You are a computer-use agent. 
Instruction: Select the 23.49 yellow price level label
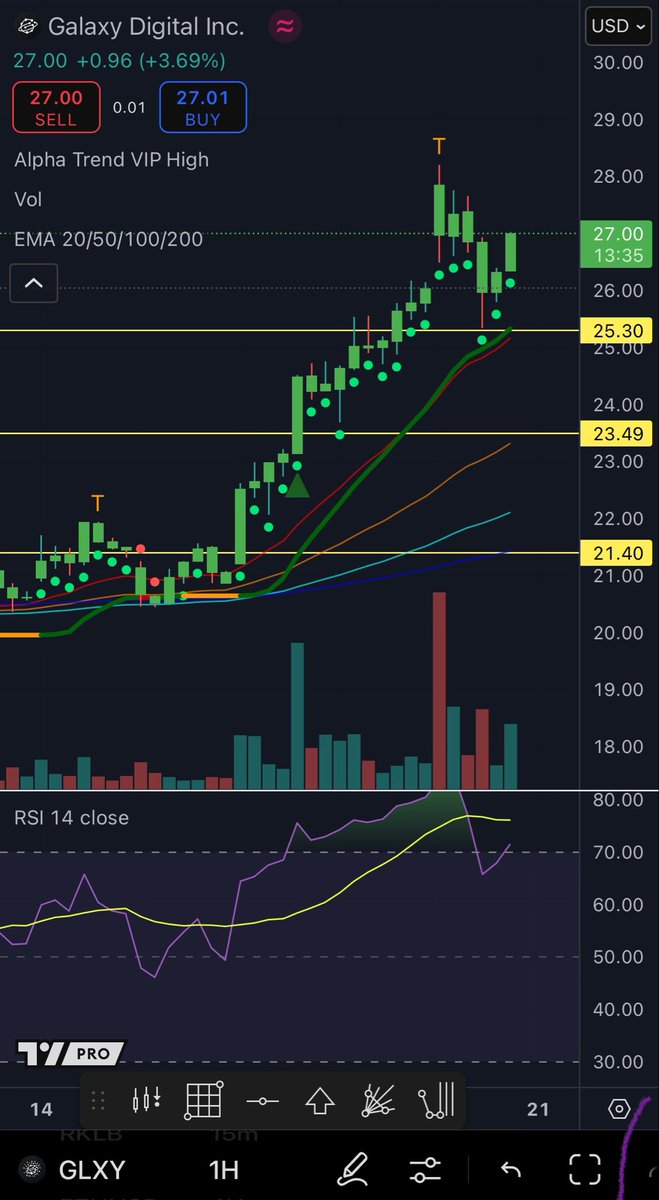tap(617, 433)
